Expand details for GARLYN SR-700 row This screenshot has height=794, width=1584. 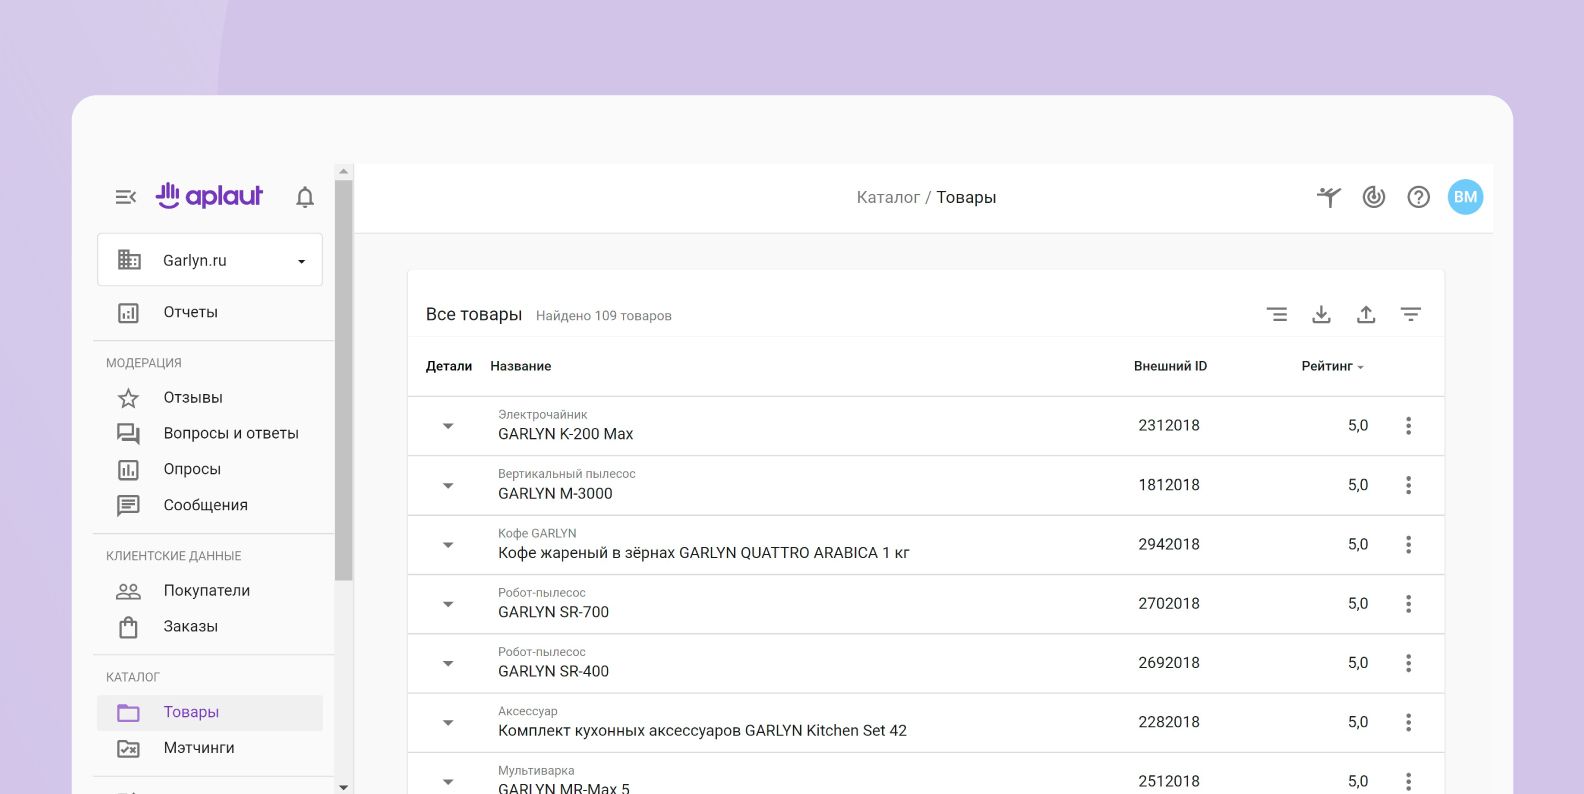point(448,604)
